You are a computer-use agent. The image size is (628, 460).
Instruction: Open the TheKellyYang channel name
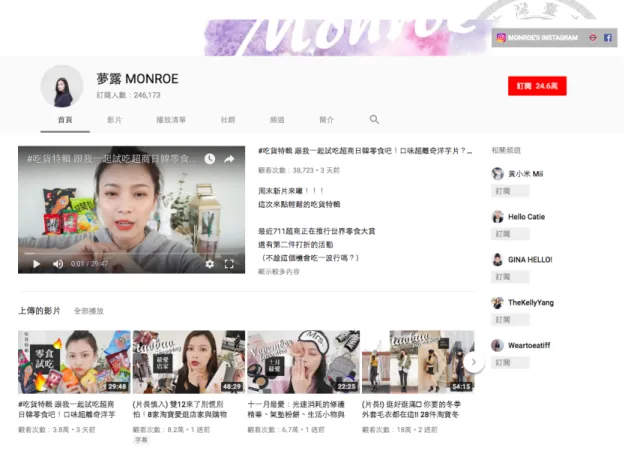click(x=531, y=302)
